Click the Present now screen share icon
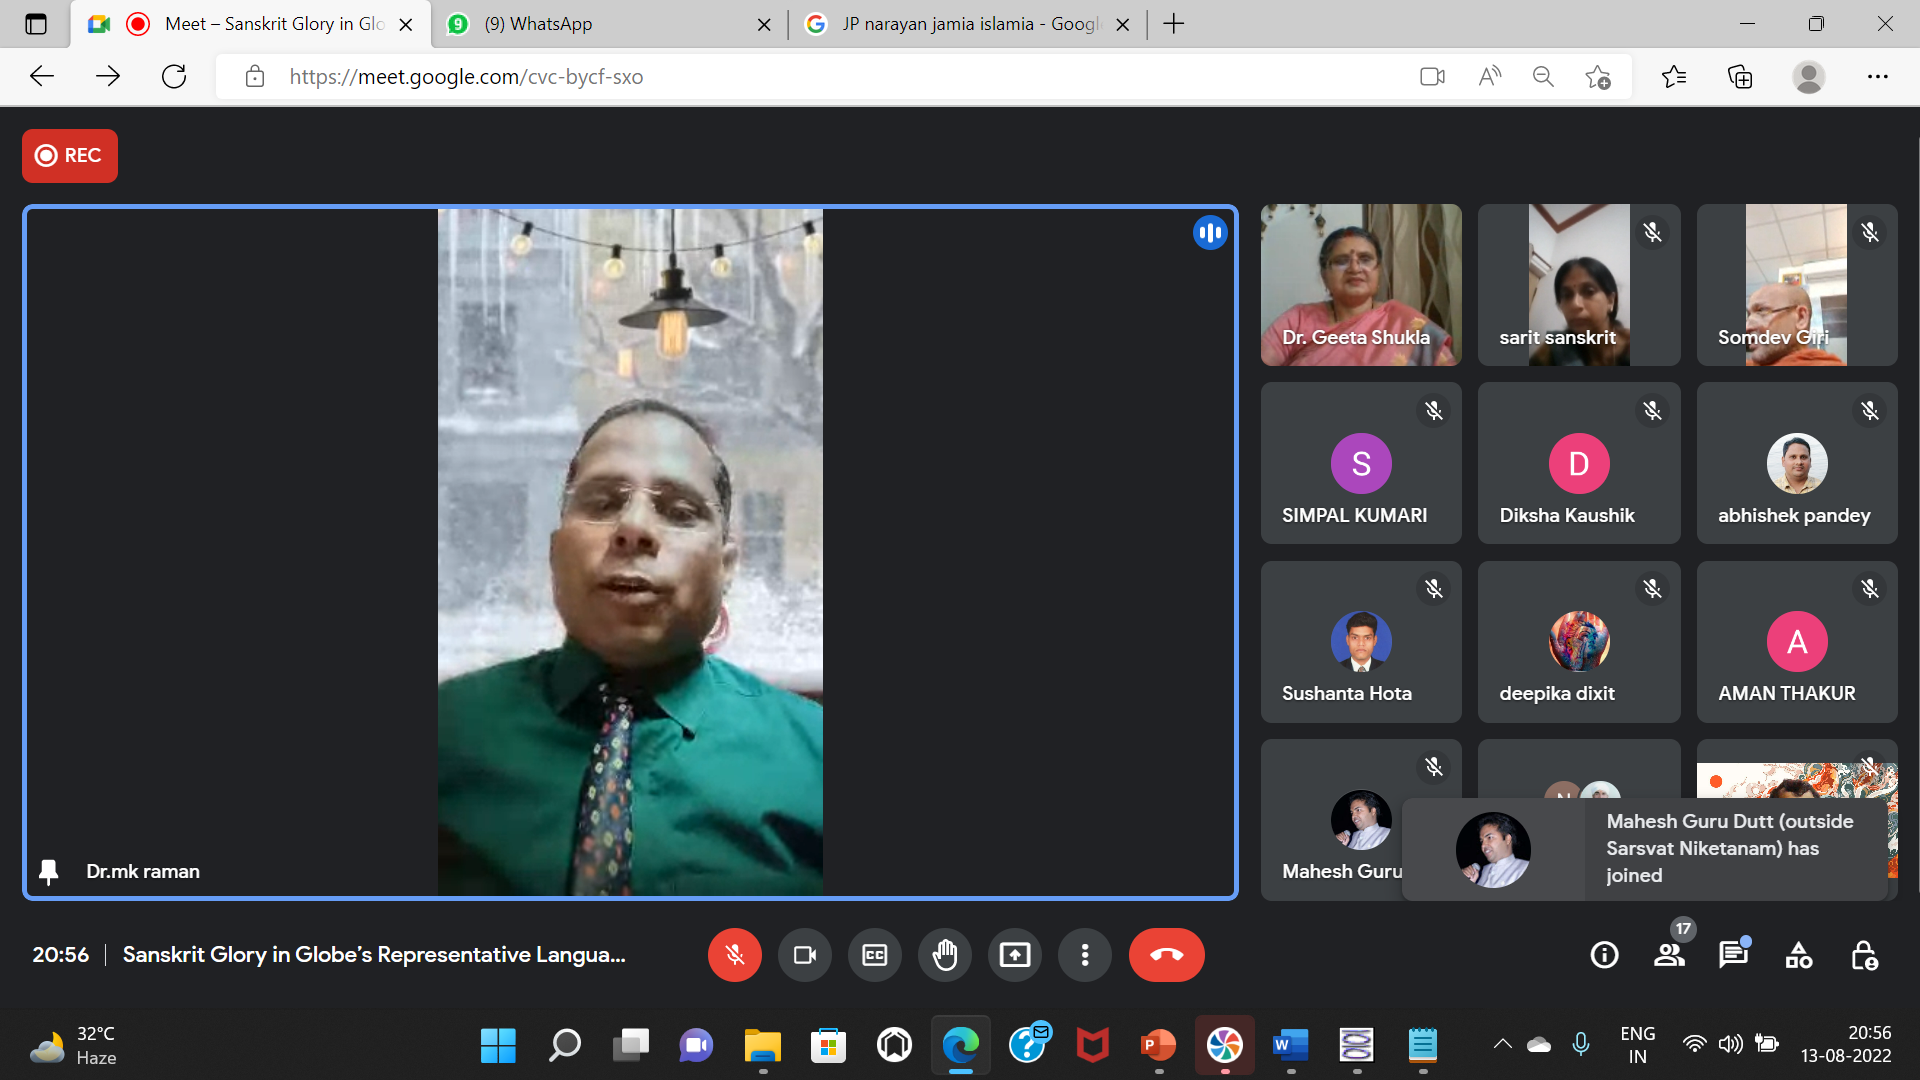 (1014, 955)
